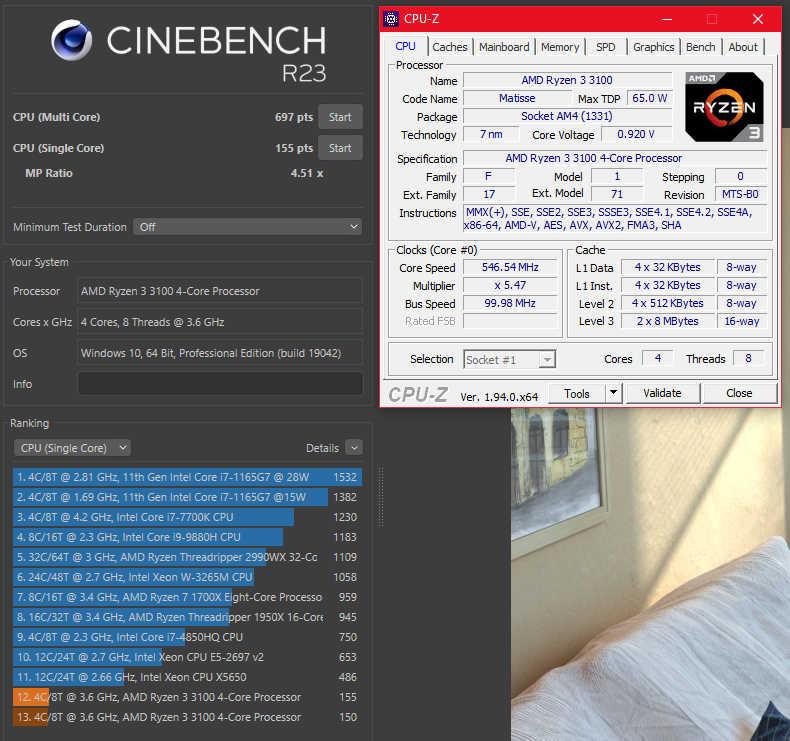
Task: Click the AMD Ryzen 3 logo in CPU-Z
Action: point(724,106)
